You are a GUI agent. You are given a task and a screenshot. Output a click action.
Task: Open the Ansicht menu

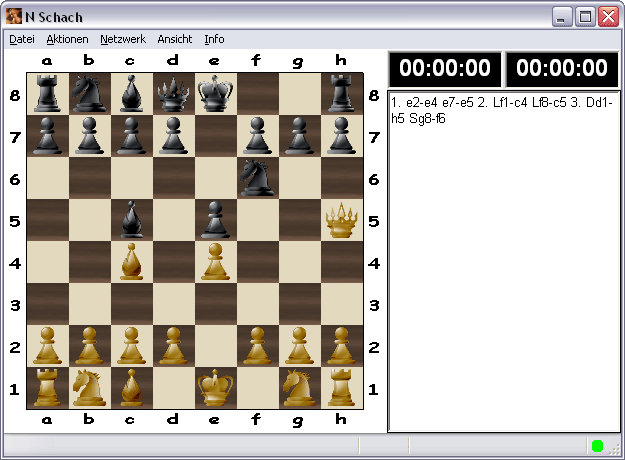point(175,39)
